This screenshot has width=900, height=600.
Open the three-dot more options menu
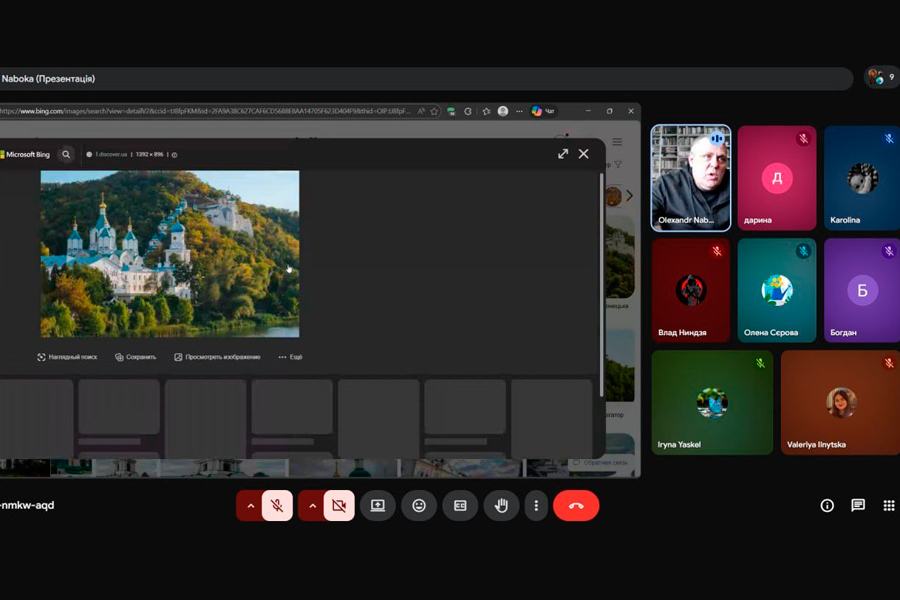(x=536, y=506)
